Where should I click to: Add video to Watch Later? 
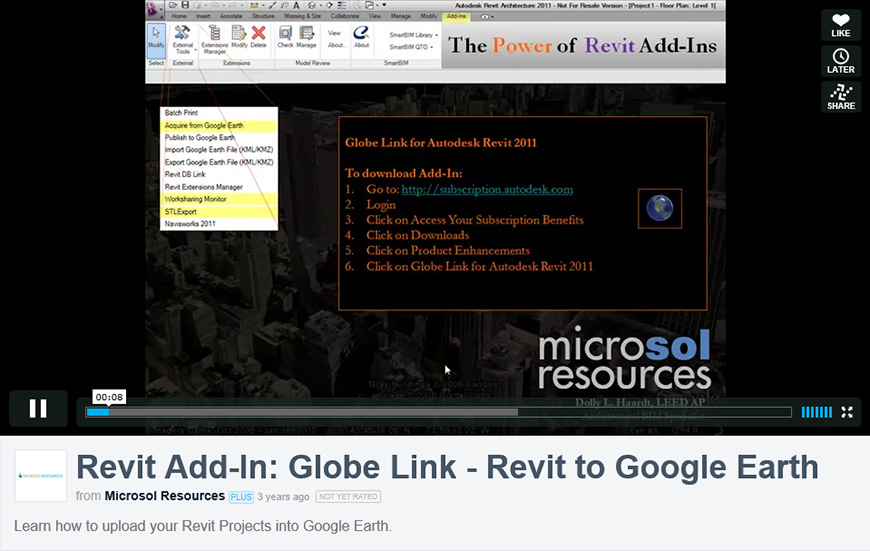[841, 61]
